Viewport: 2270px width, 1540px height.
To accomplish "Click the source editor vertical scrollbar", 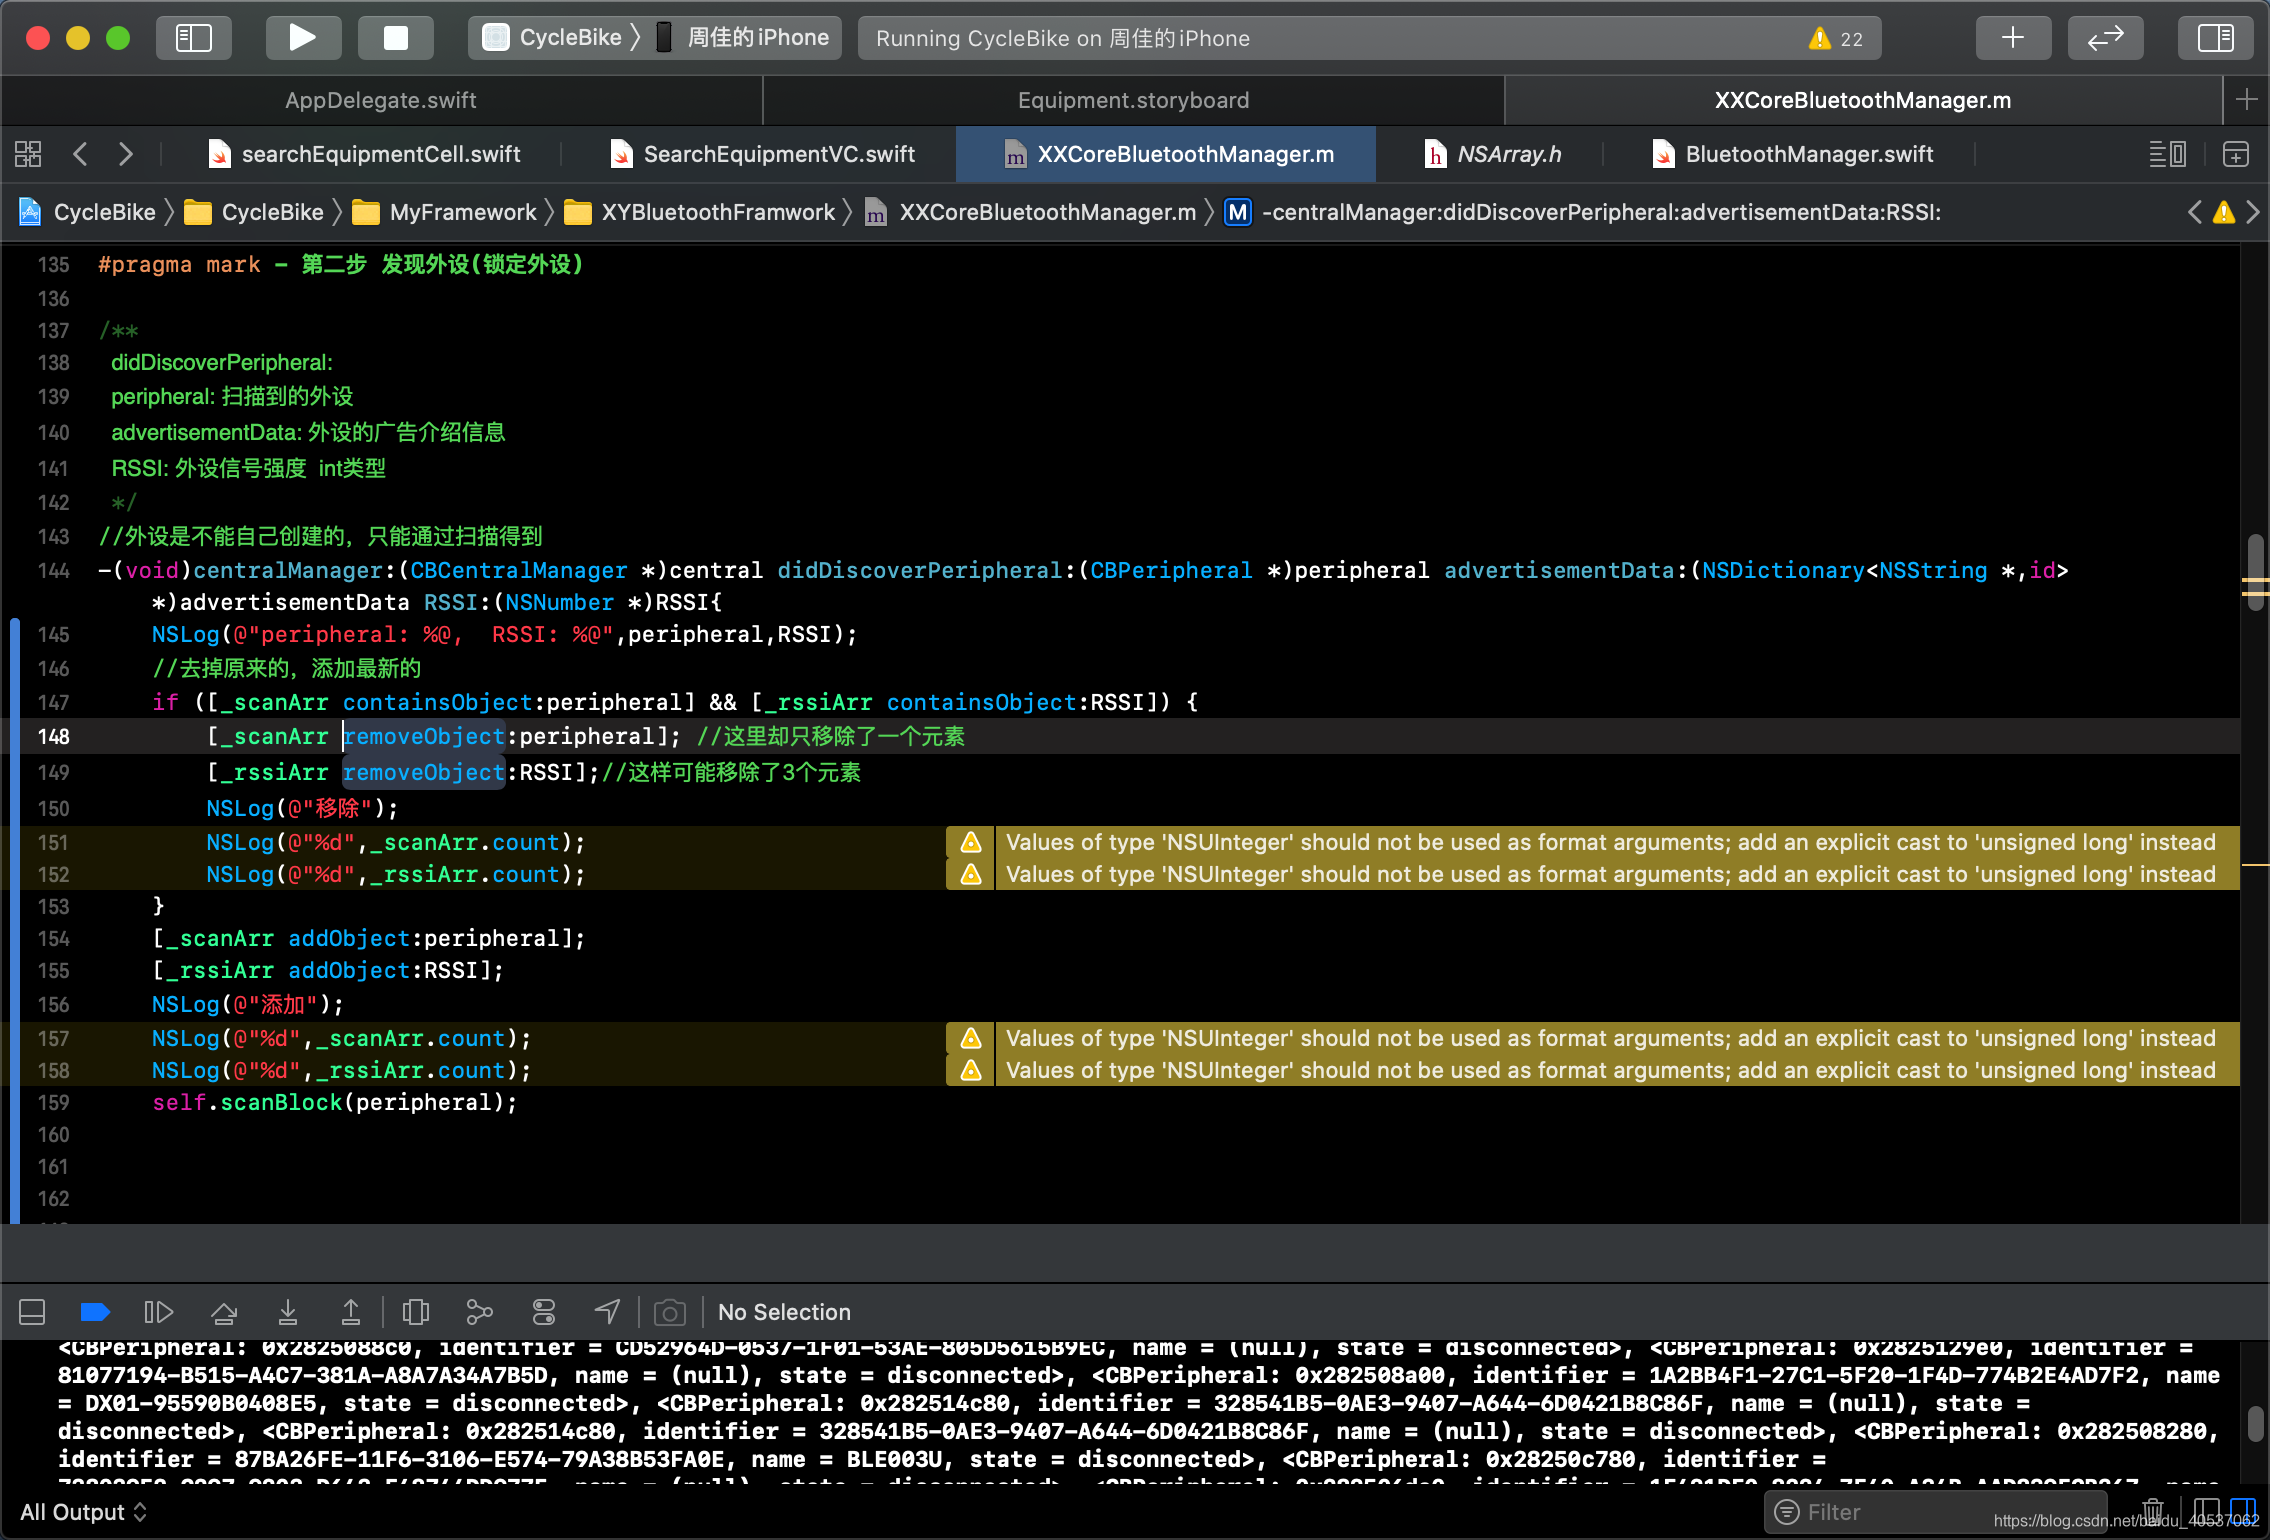I will [x=2255, y=572].
